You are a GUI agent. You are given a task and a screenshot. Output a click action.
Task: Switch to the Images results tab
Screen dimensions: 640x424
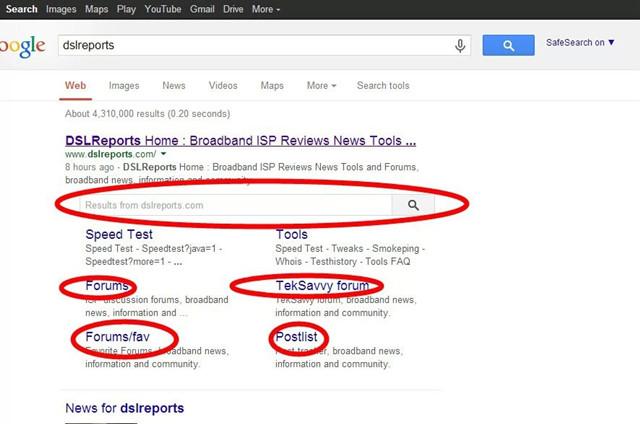tap(124, 86)
